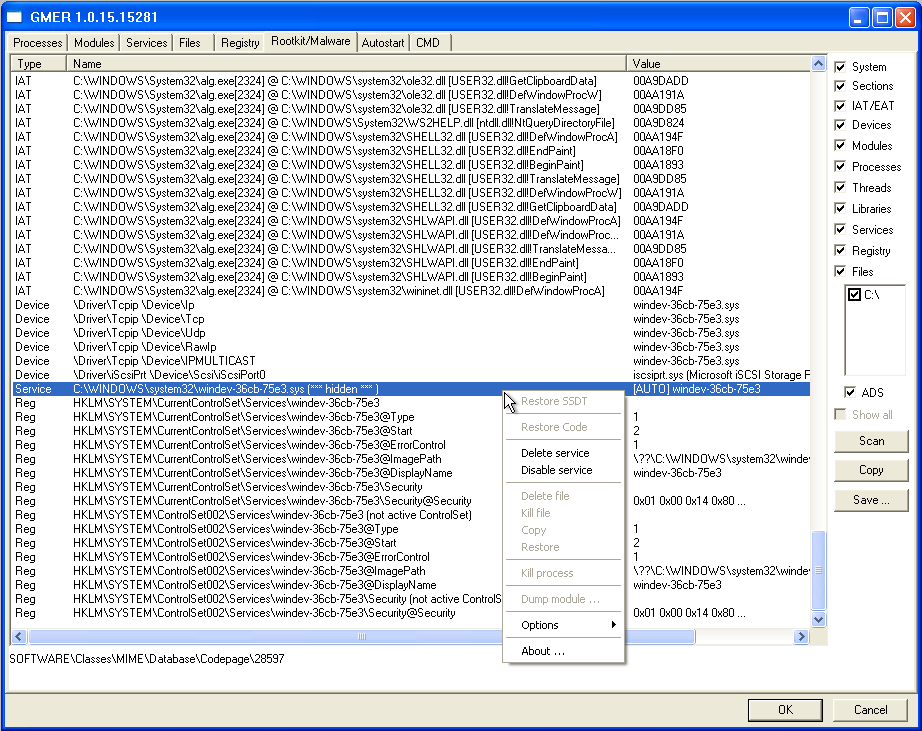
Task: Uncheck the System checkbox
Action: [x=841, y=67]
